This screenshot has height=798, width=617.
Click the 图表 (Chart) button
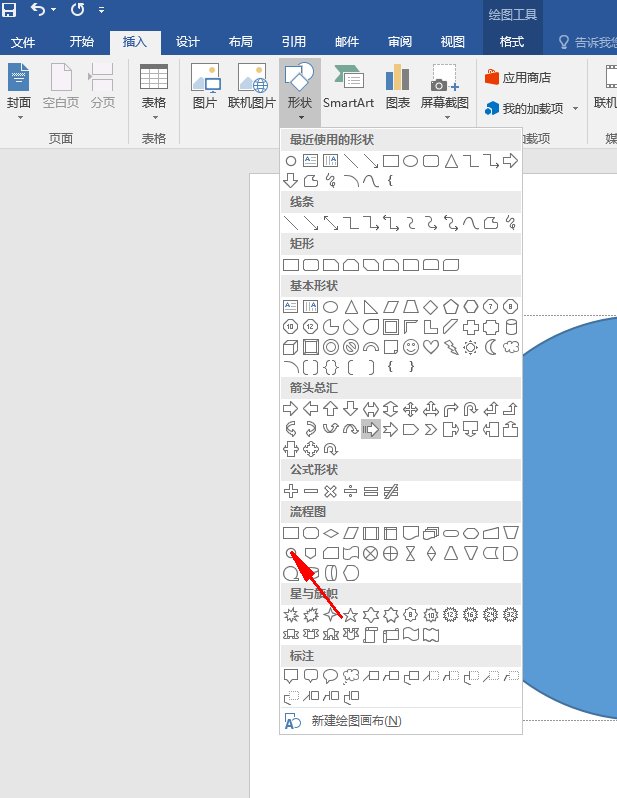398,87
